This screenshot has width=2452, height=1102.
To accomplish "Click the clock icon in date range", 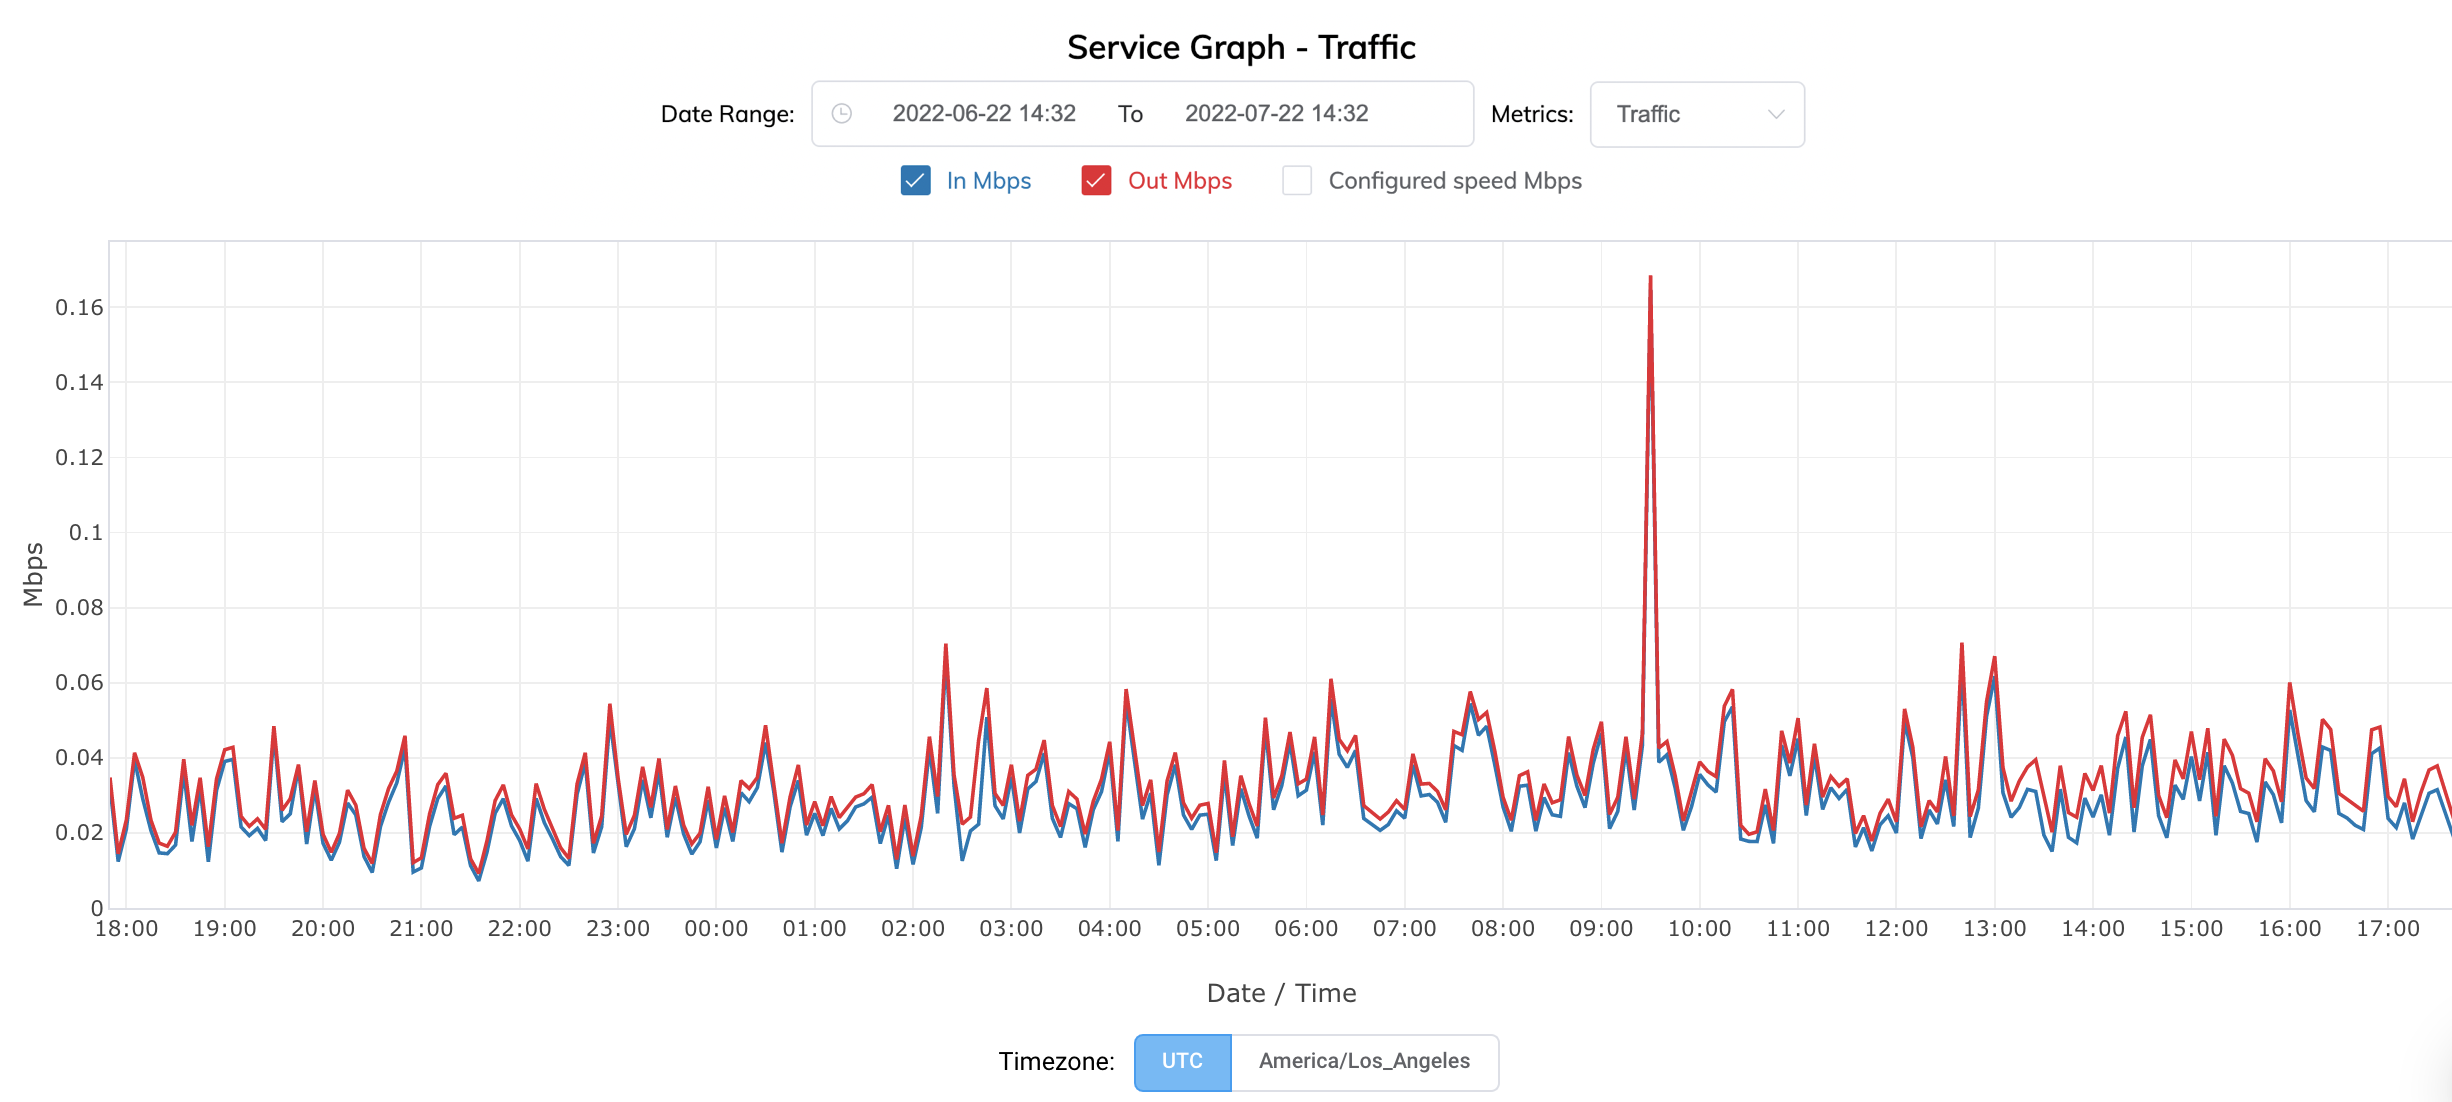I will [842, 114].
